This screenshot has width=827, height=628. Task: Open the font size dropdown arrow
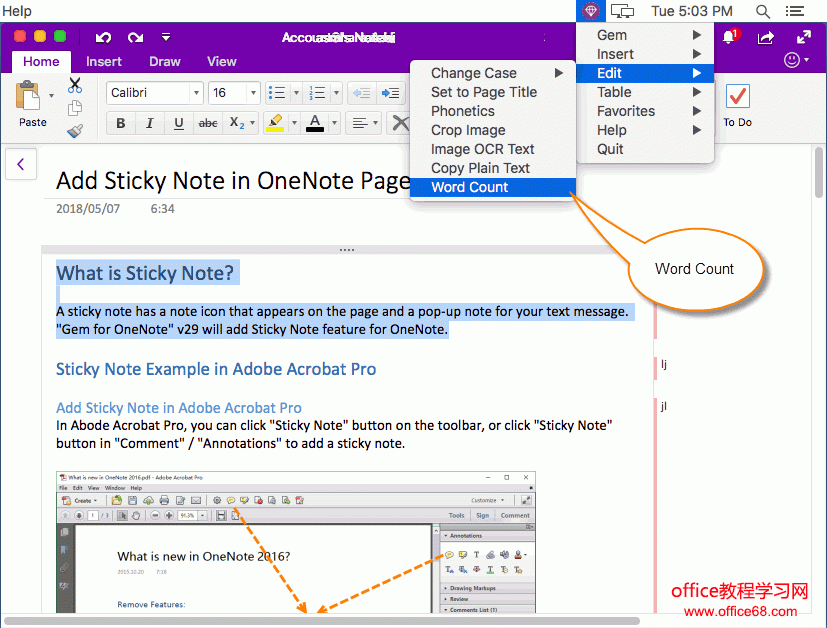(x=254, y=93)
